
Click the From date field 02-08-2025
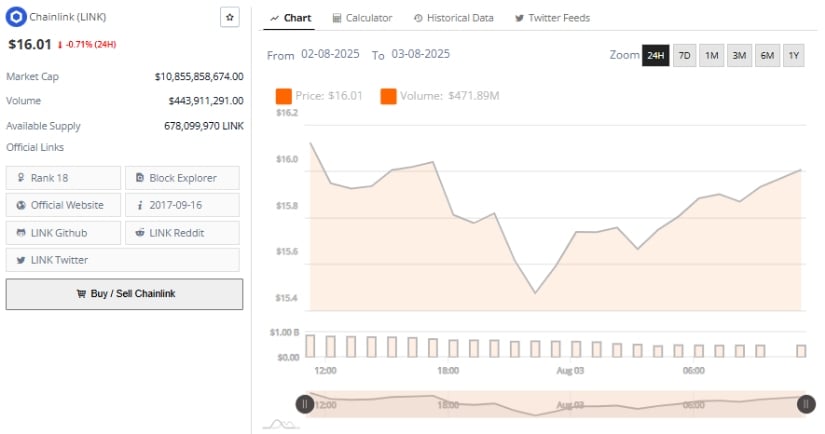tap(330, 54)
